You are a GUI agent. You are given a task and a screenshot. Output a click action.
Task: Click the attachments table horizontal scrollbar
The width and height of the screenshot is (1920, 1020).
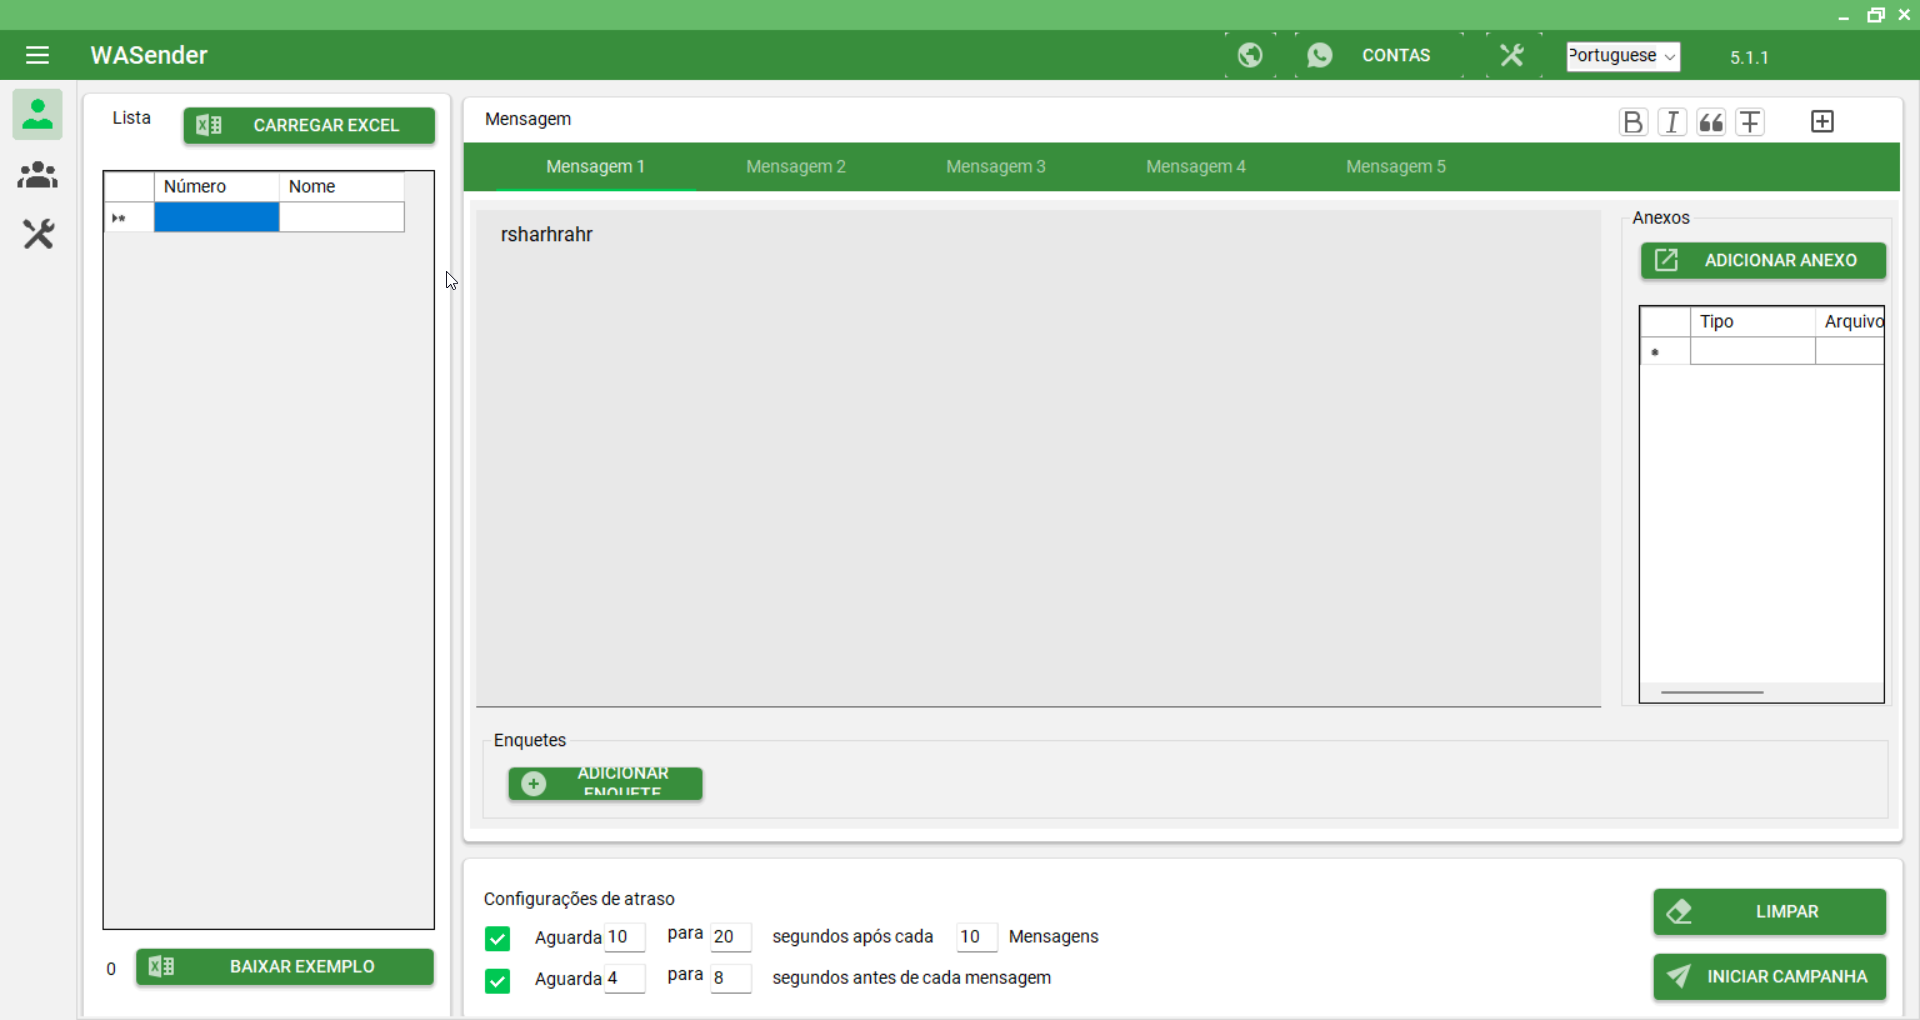pos(1712,692)
